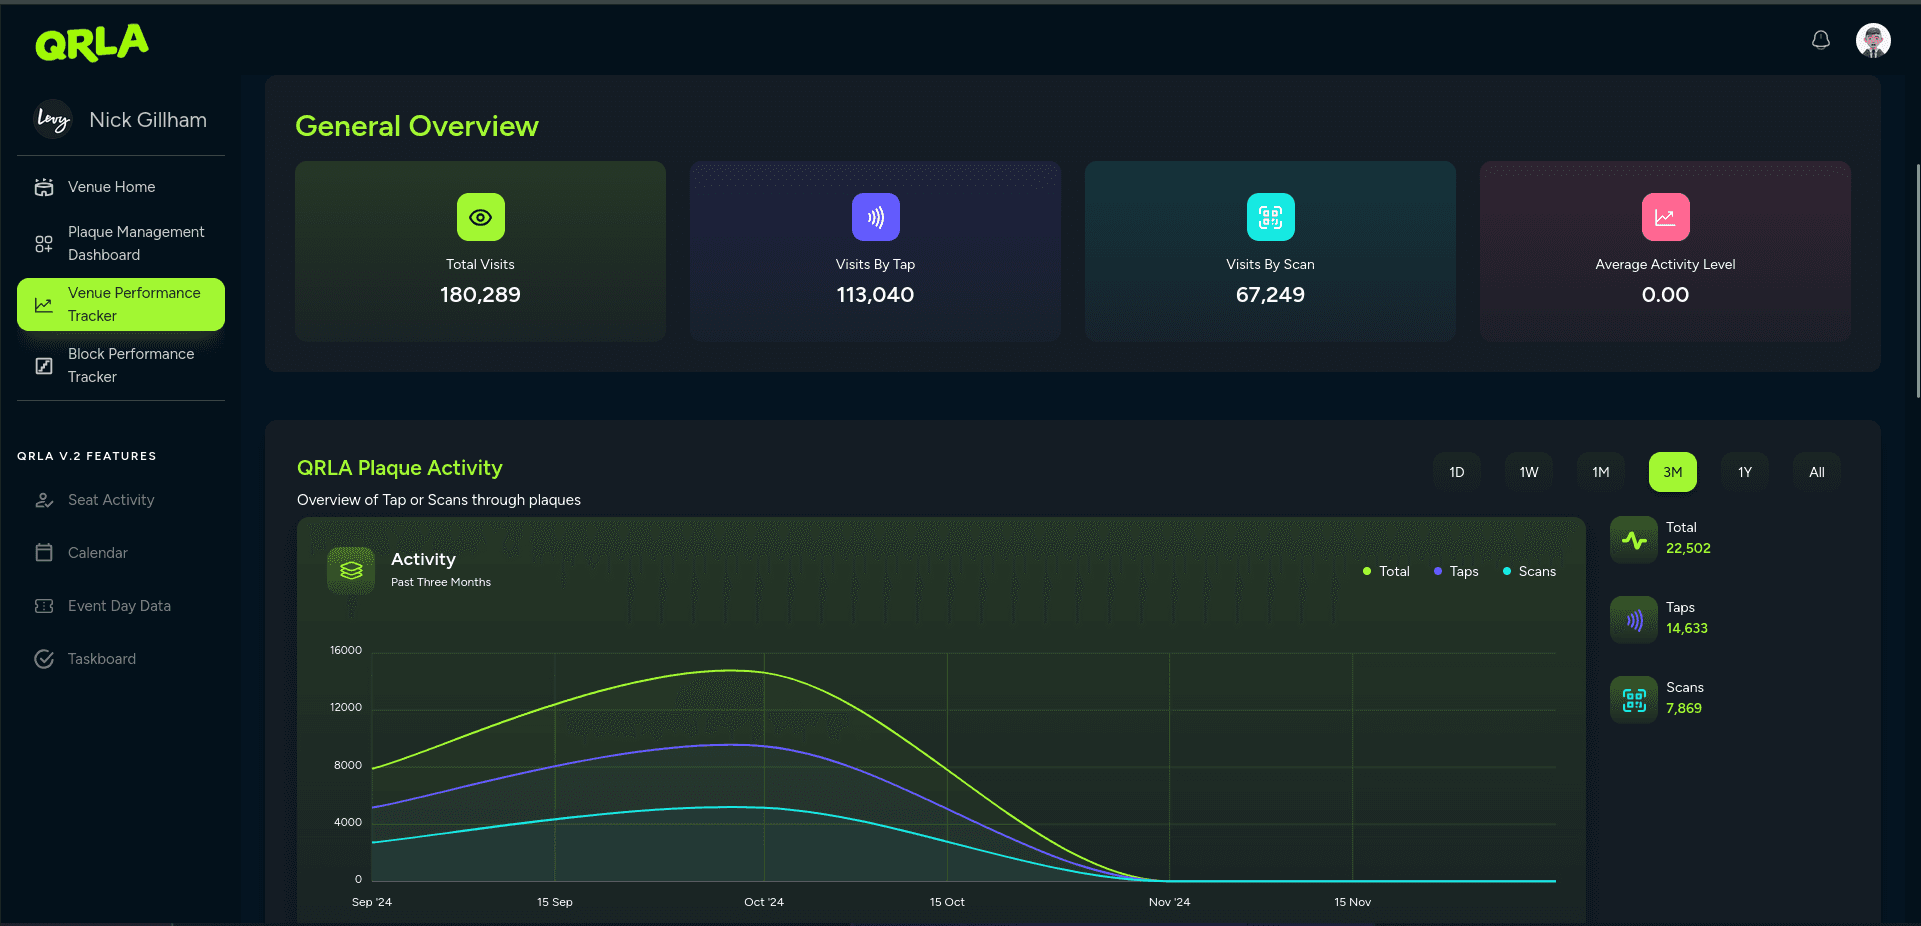The height and width of the screenshot is (926, 1921).
Task: Open the user profile avatar
Action: (1873, 41)
